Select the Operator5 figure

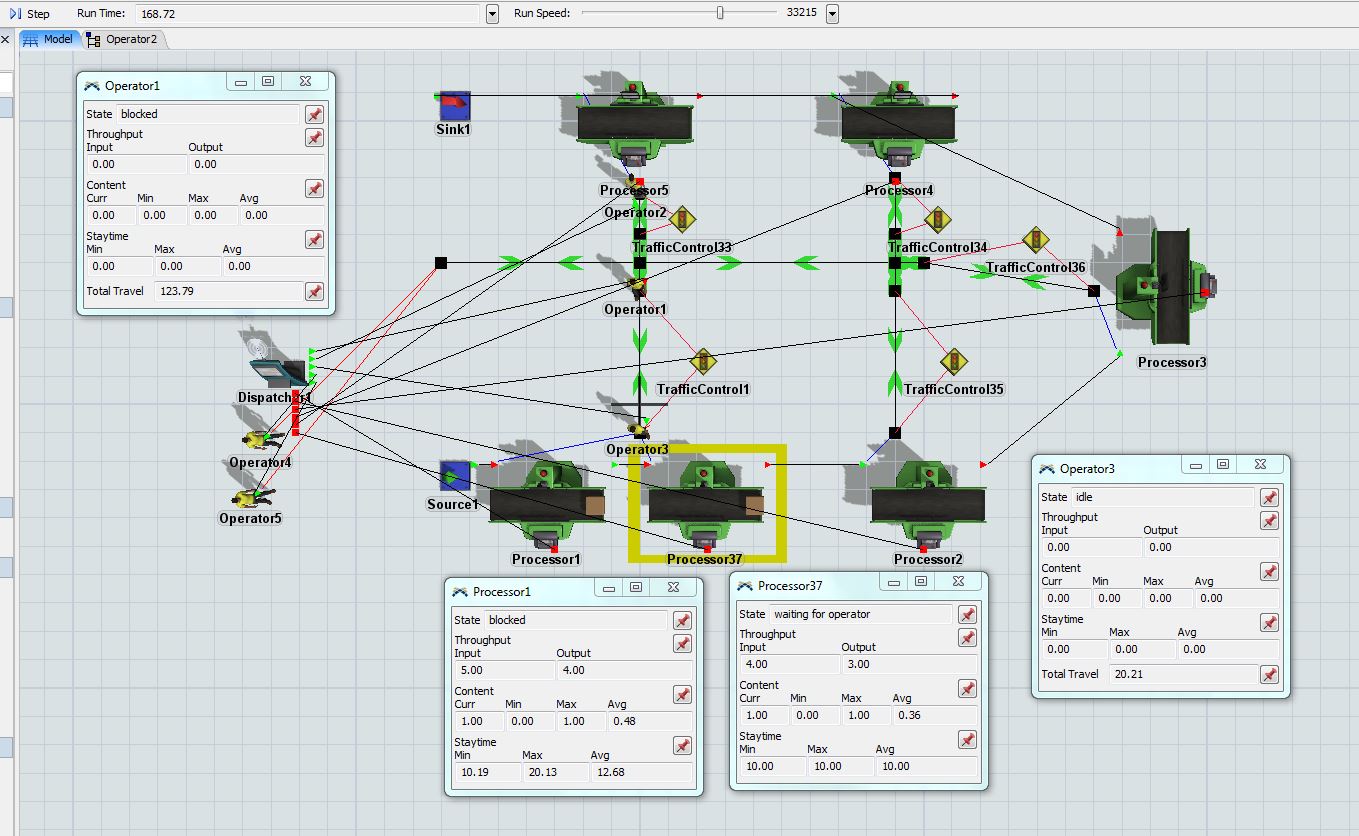point(247,498)
